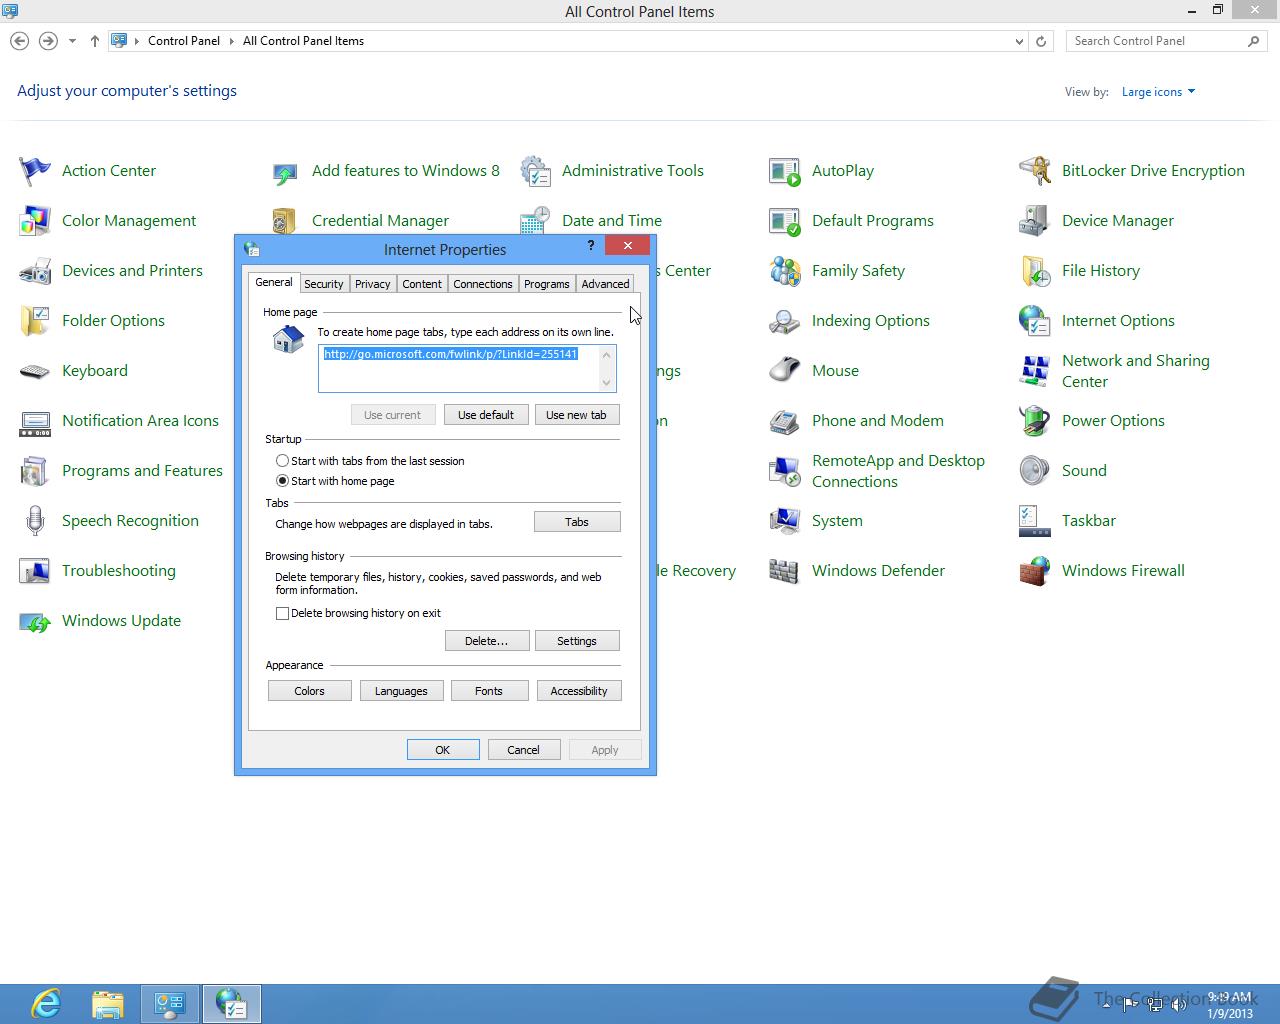Open the Keyboard icon
1280x1024 pixels.
pos(35,371)
